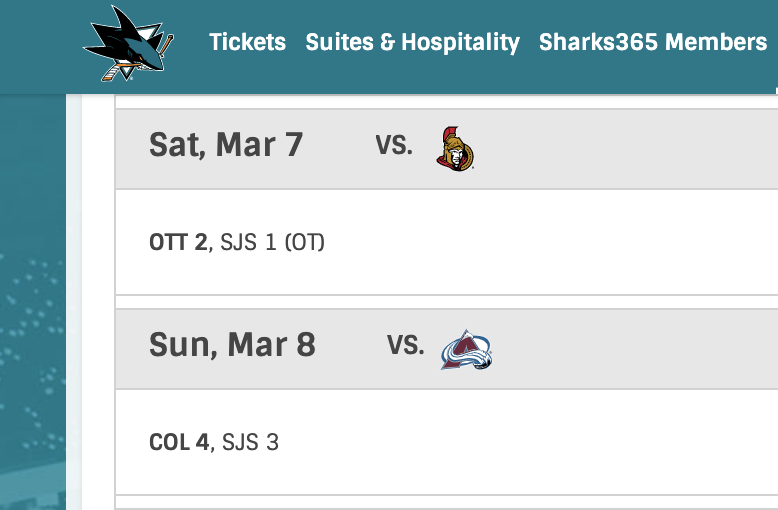Click the Ottawa Senators team logo
This screenshot has height=510, width=778.
point(455,149)
